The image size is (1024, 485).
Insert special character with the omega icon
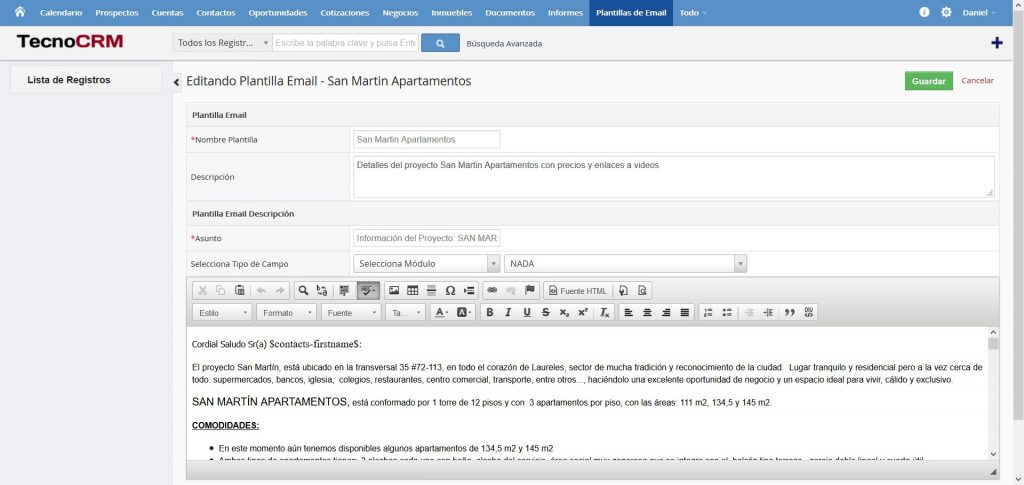pos(450,291)
